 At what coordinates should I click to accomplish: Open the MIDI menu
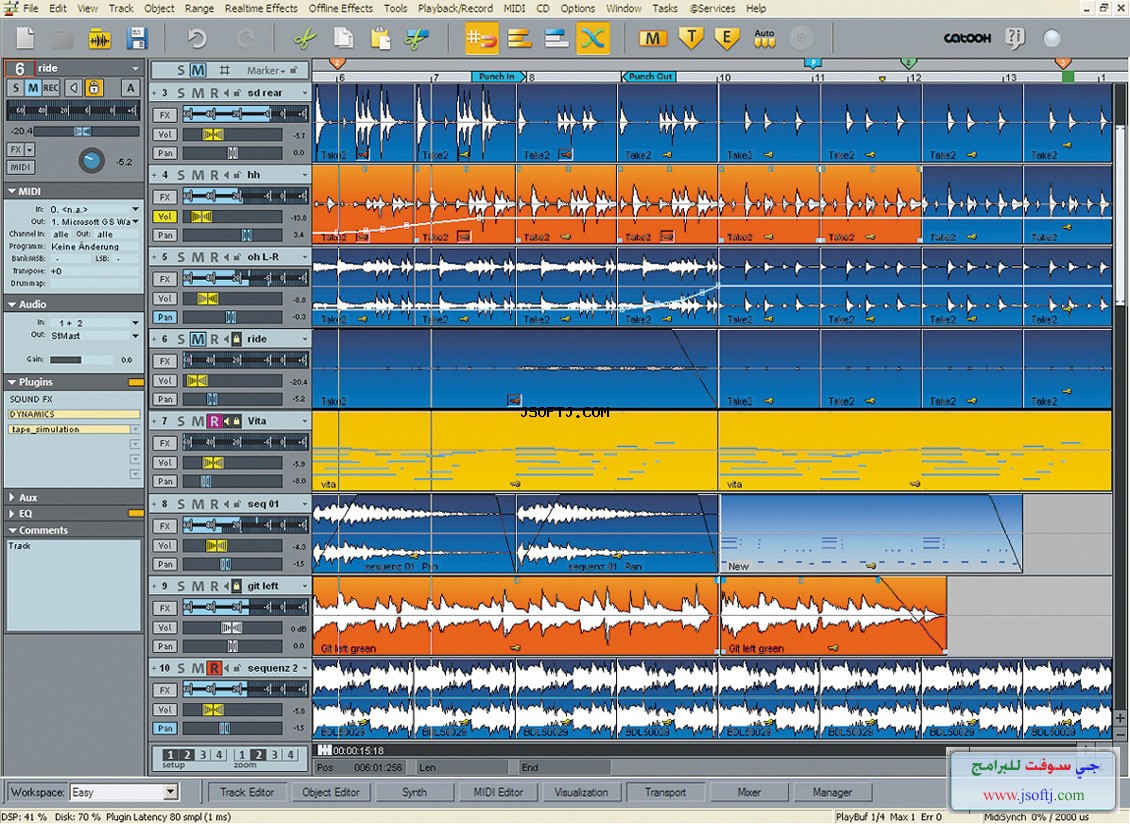click(514, 9)
